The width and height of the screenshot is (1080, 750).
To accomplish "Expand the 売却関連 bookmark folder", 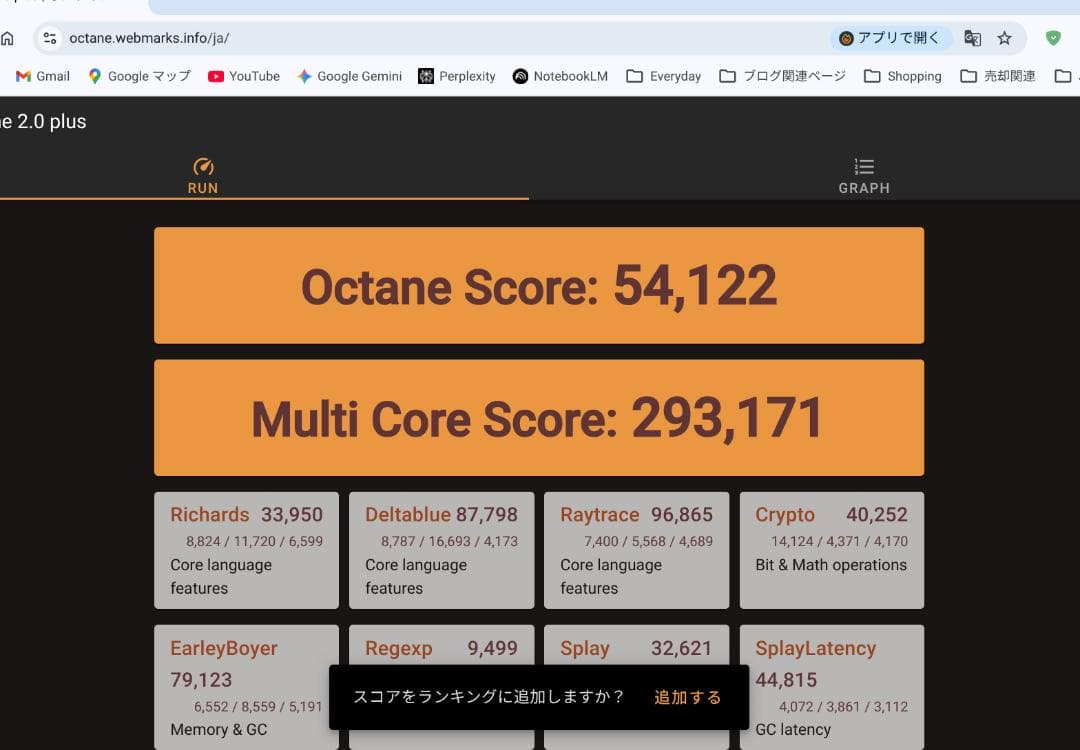I will tap(998, 76).
